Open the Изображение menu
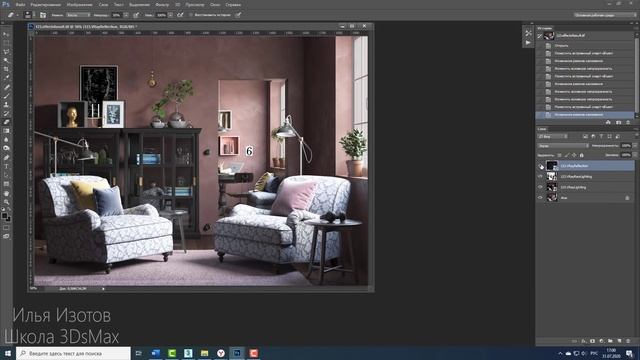640x360 pixels. coord(80,4)
